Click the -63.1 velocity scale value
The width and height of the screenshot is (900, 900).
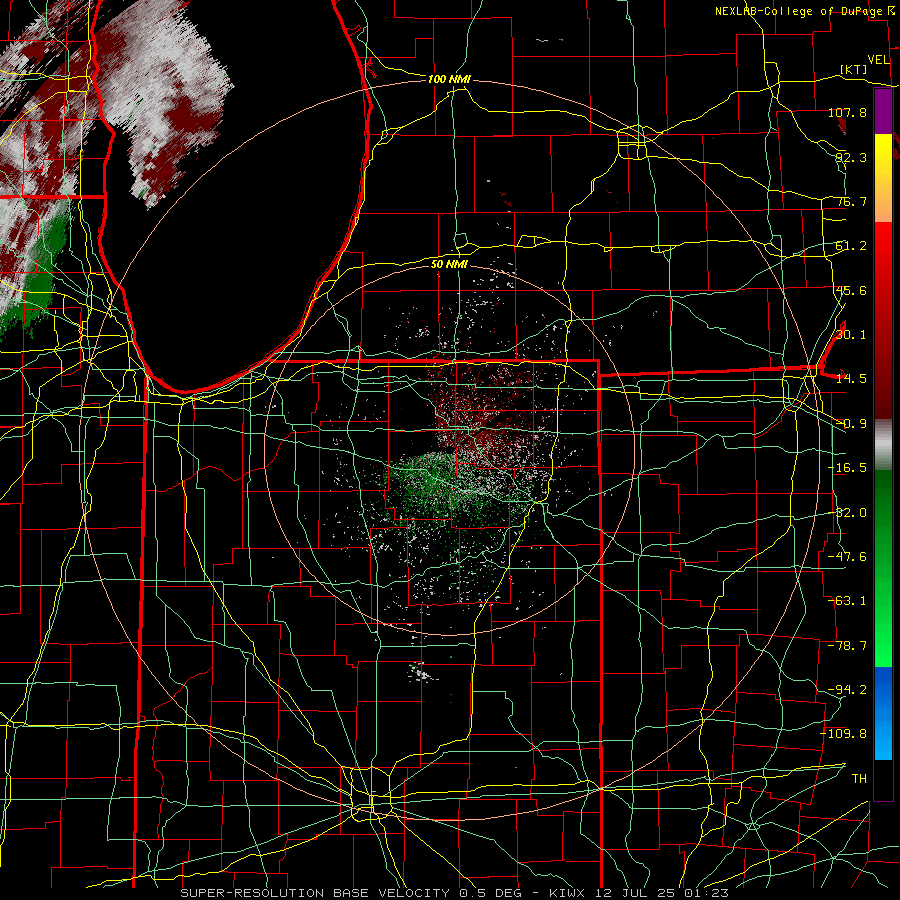click(x=847, y=601)
